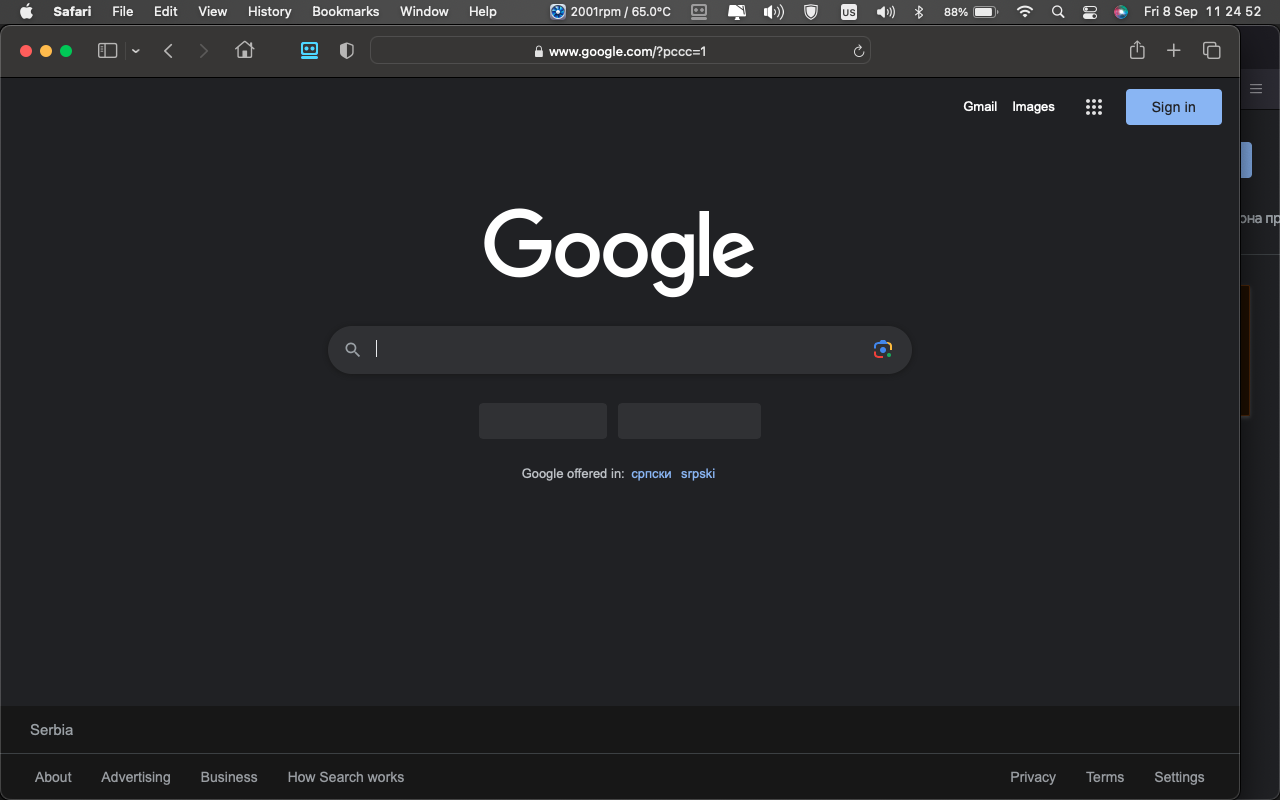The image size is (1280, 800).
Task: Open the History menu
Action: [x=270, y=12]
